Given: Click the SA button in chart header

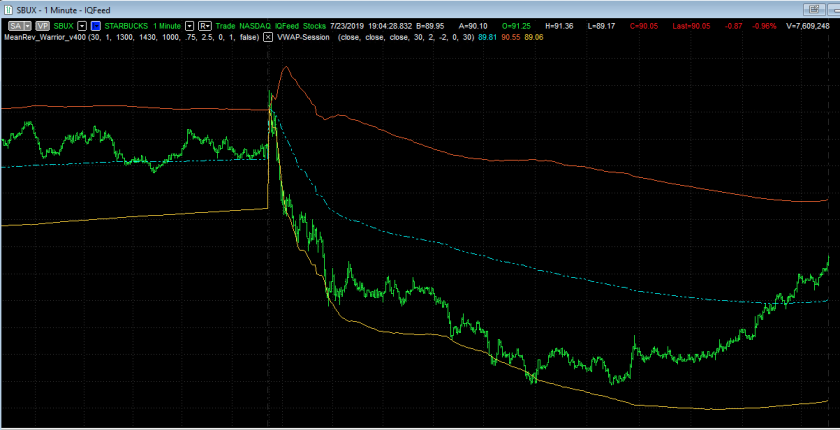Looking at the screenshot, I should click(x=14, y=23).
